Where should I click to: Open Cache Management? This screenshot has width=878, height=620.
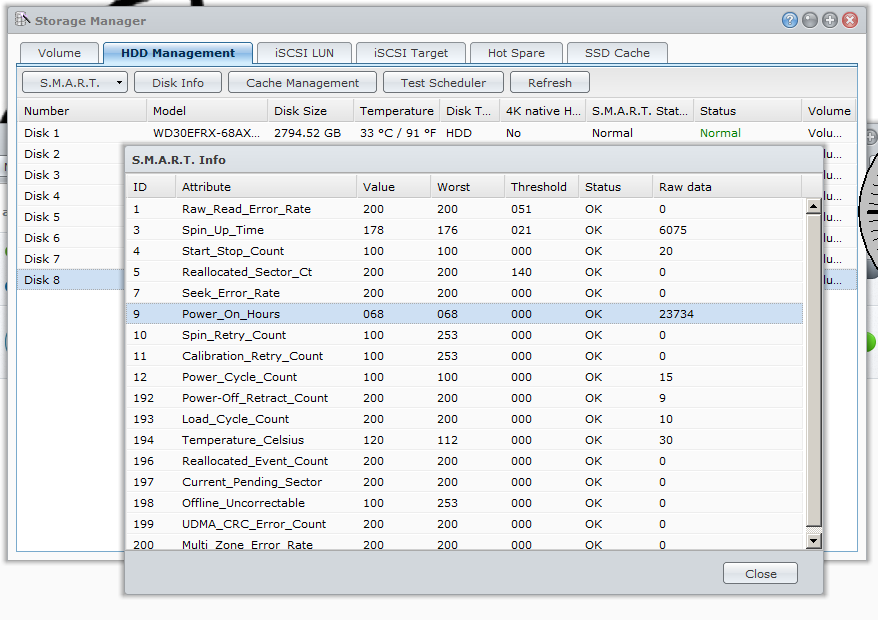[x=302, y=83]
